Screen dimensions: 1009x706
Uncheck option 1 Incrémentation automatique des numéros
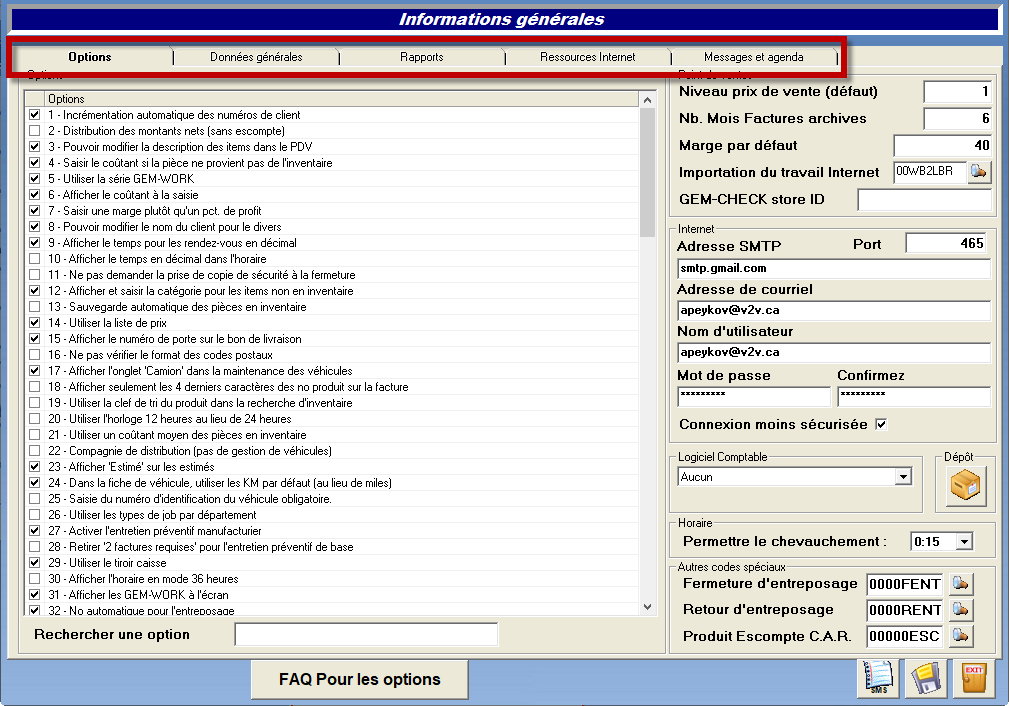point(35,115)
